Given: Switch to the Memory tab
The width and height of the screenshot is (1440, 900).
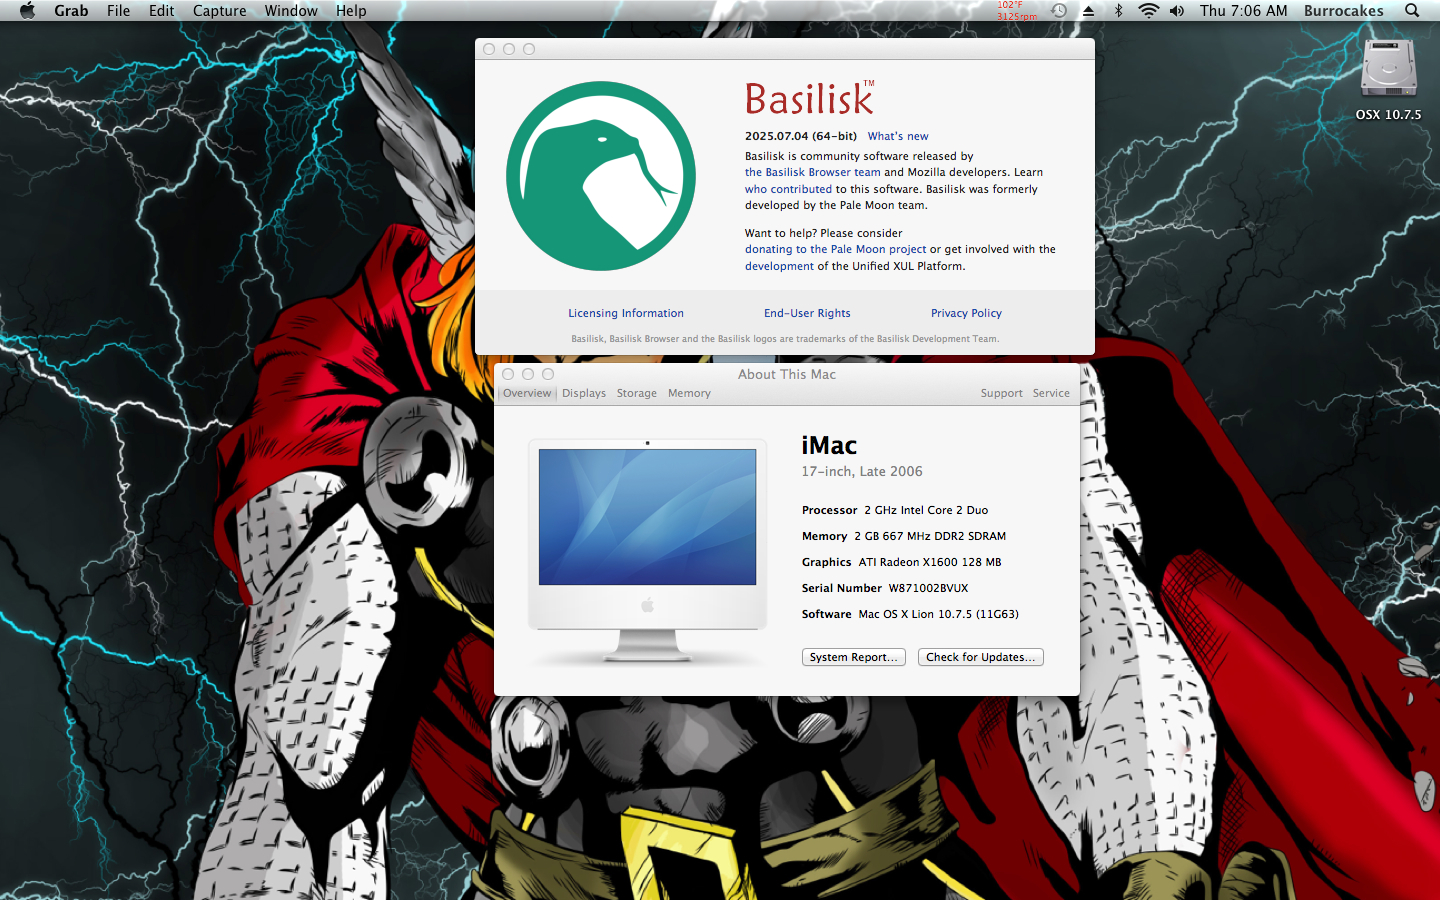Looking at the screenshot, I should click(689, 393).
